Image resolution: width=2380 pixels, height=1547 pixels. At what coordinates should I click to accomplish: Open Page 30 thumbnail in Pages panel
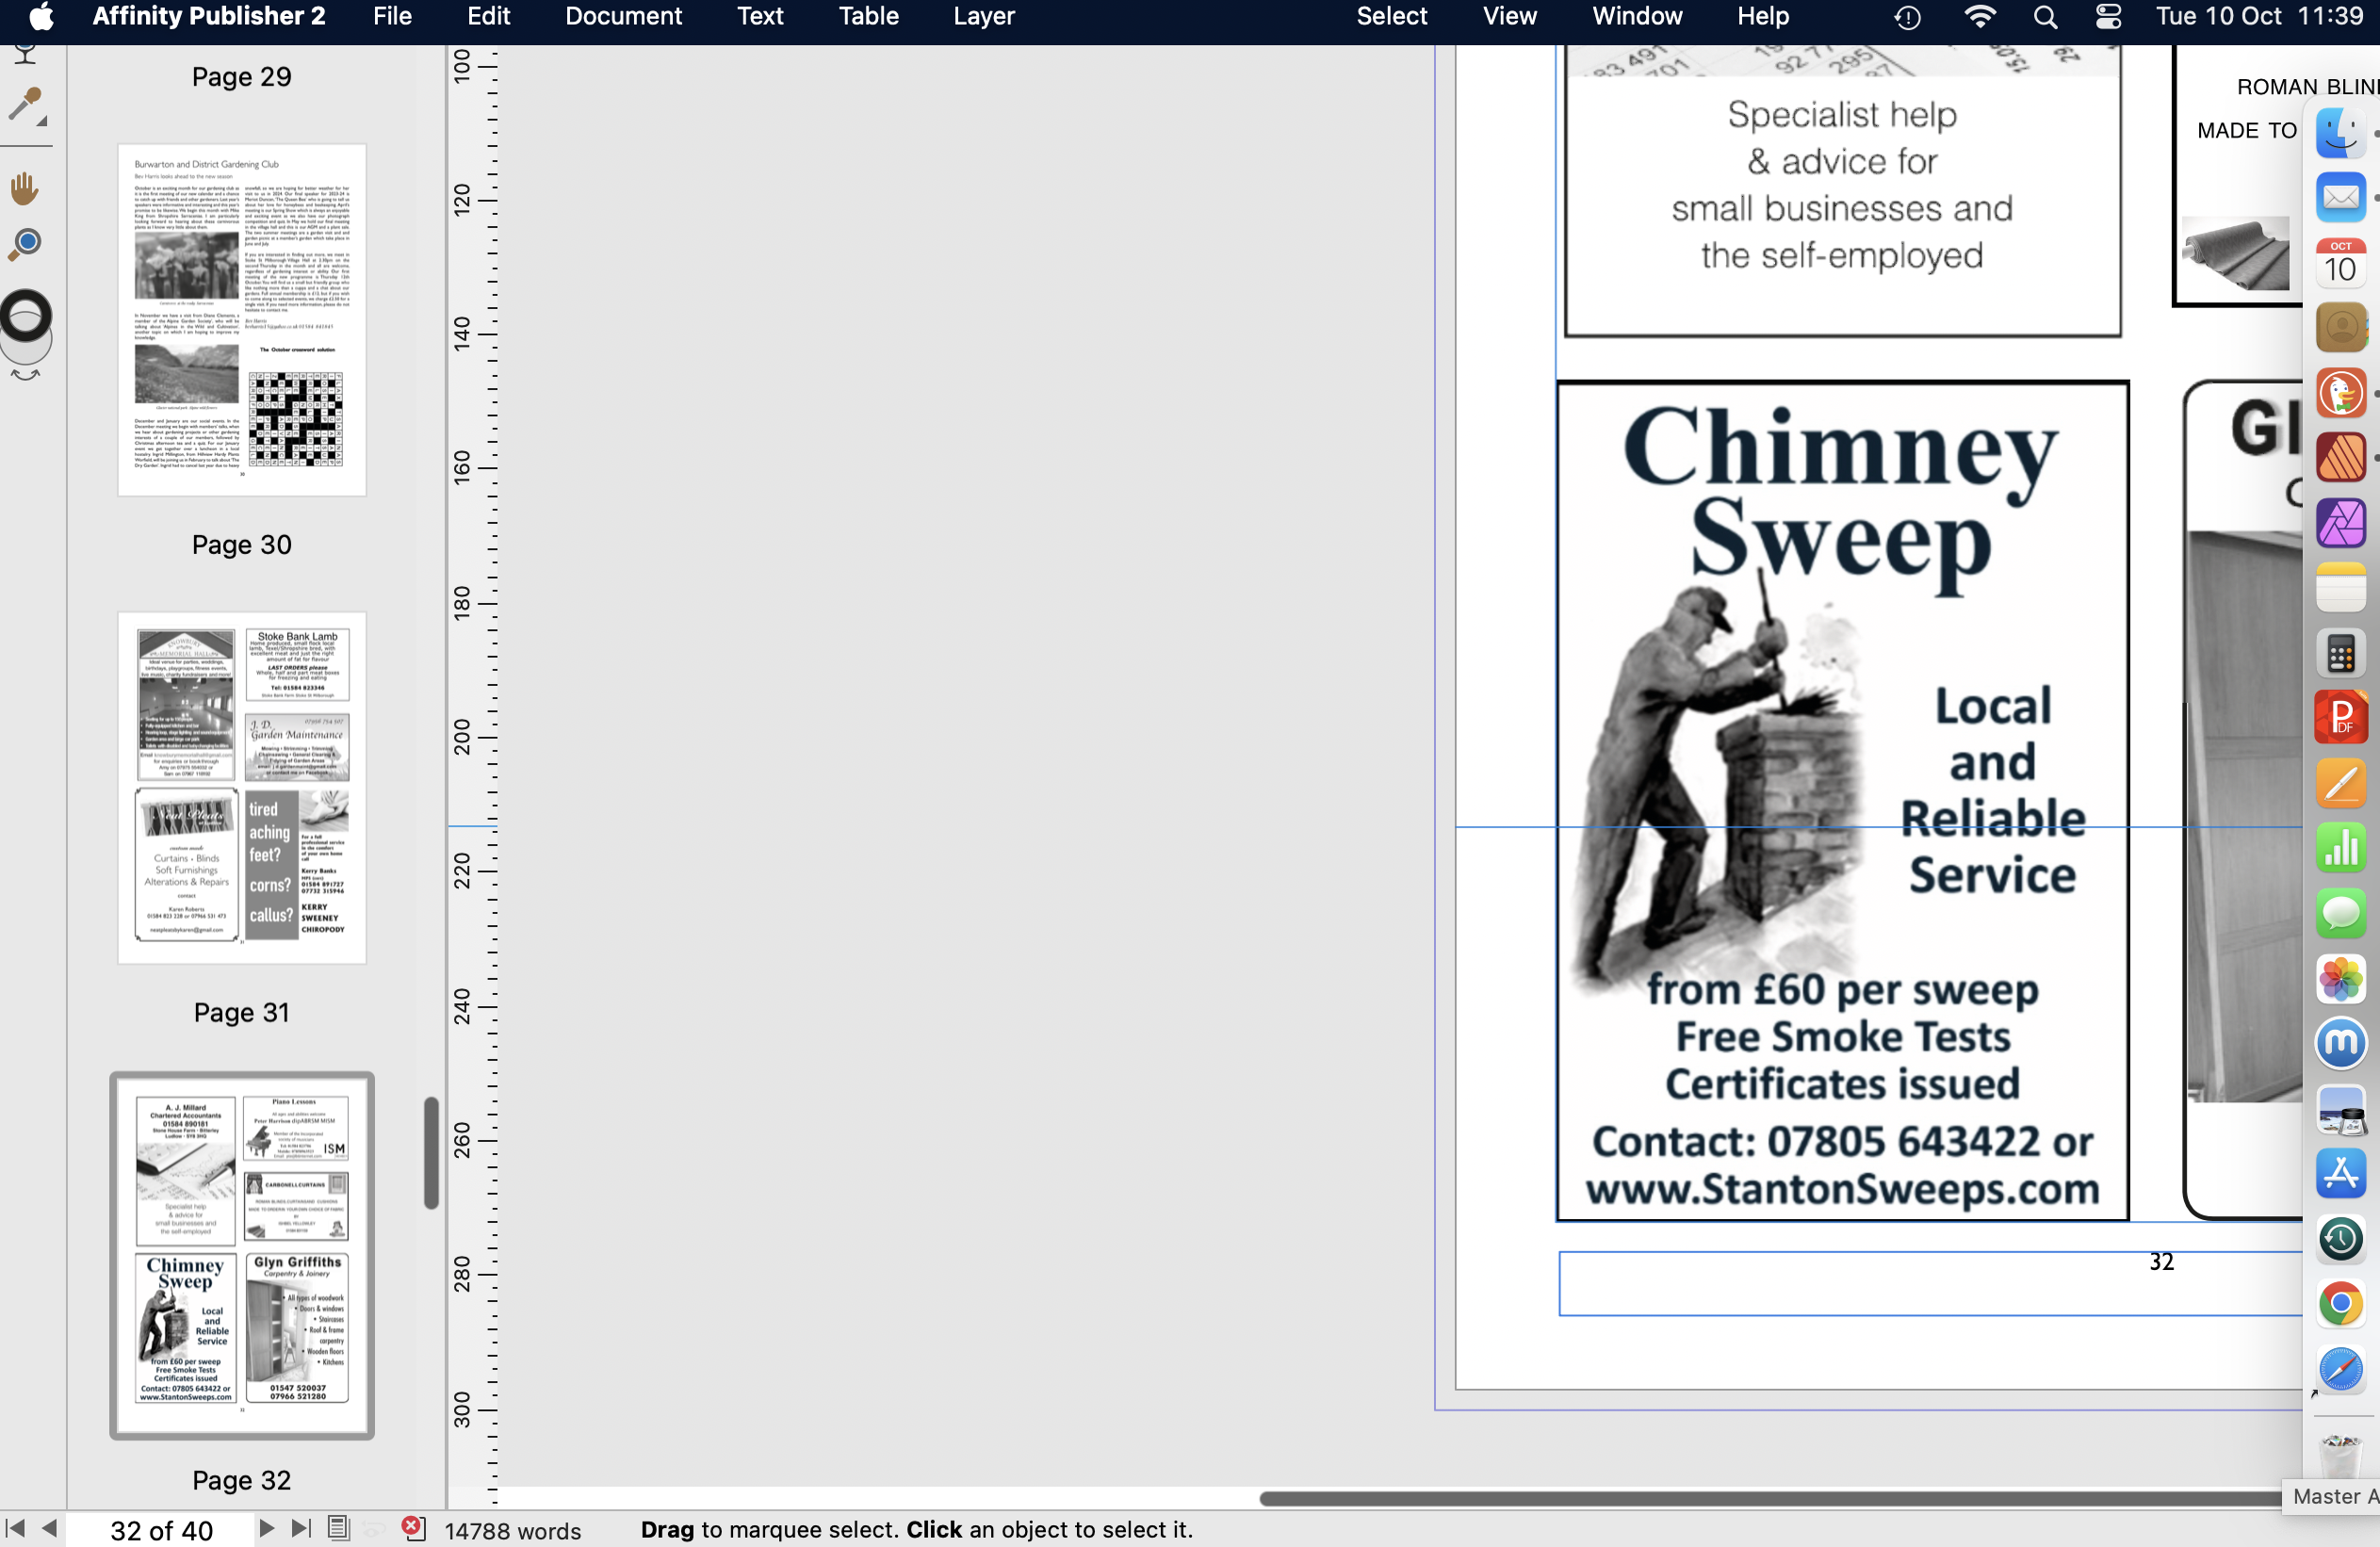242,320
